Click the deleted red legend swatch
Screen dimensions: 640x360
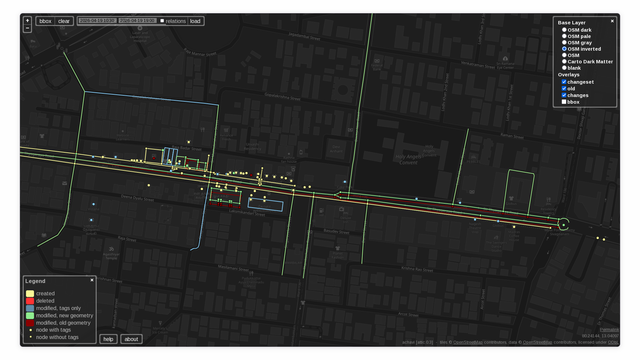coord(30,301)
